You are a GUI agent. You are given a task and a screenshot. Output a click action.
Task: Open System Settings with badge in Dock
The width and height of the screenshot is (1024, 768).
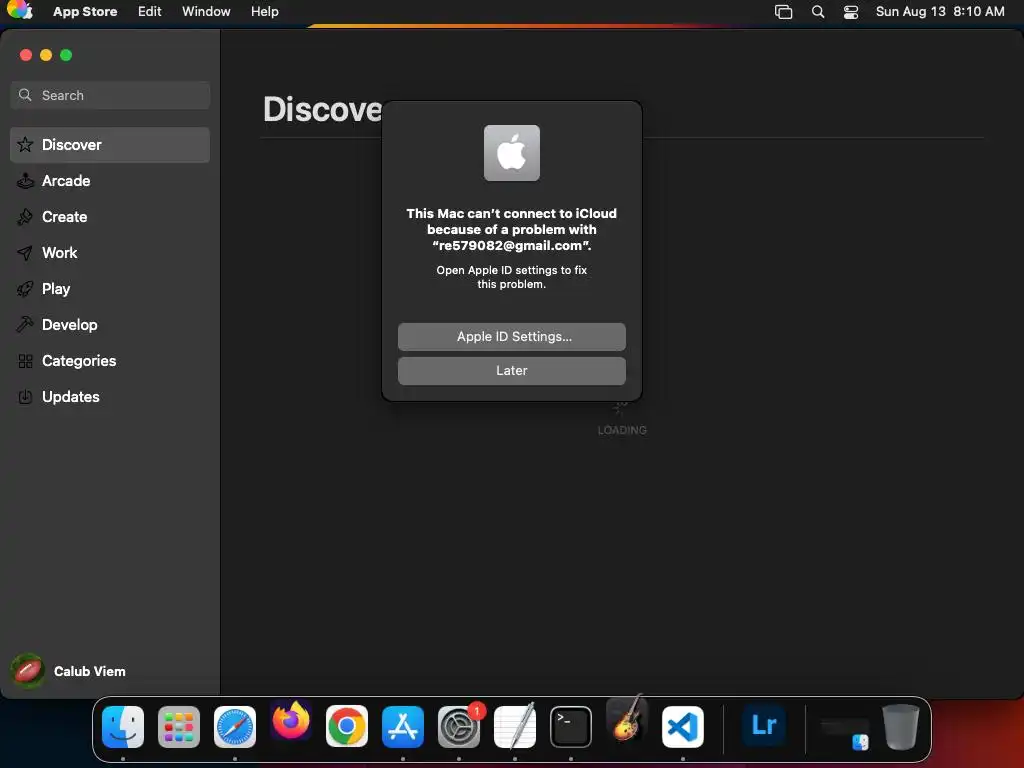[x=459, y=727]
